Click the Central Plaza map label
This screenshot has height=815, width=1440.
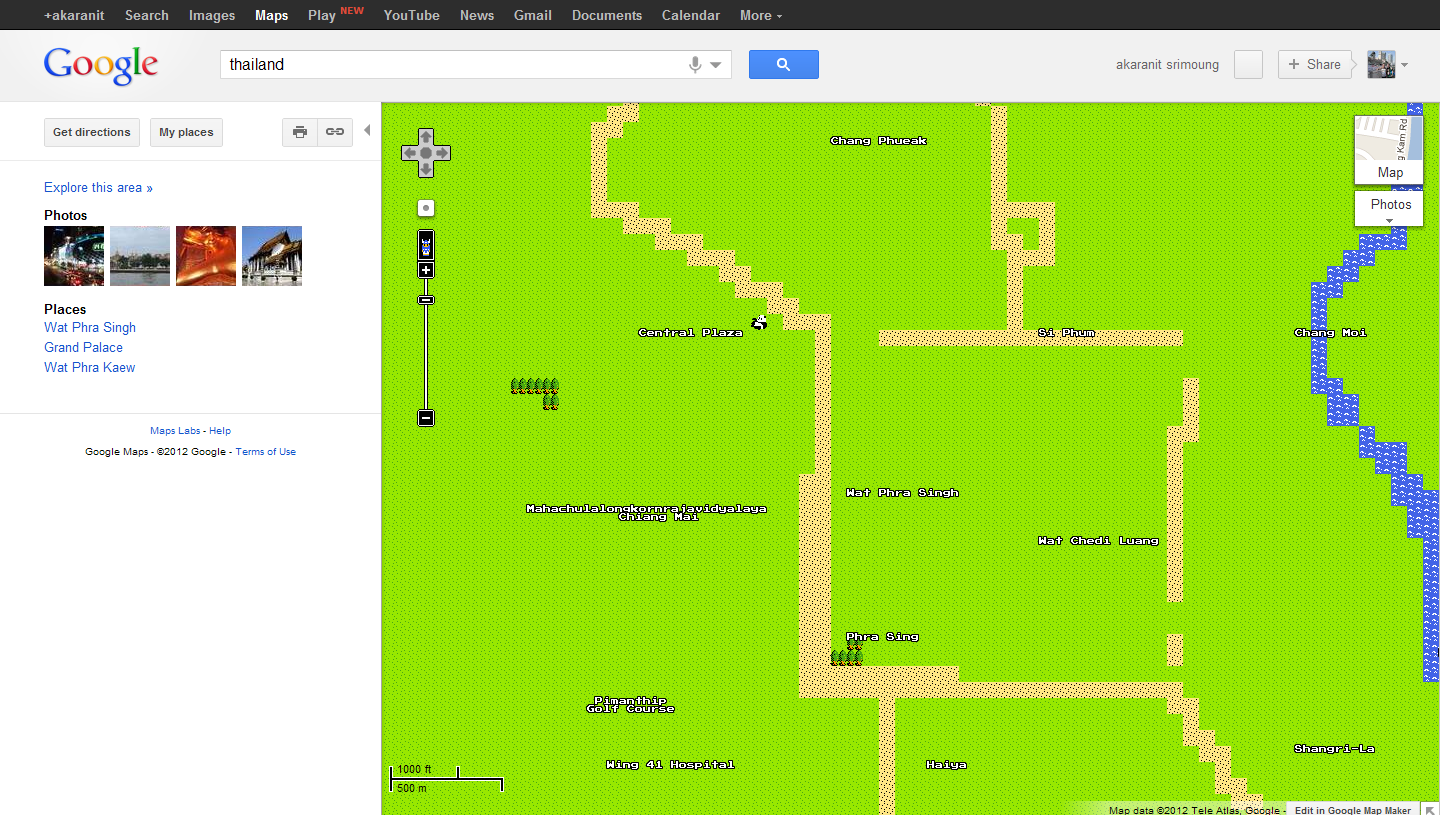click(x=691, y=333)
